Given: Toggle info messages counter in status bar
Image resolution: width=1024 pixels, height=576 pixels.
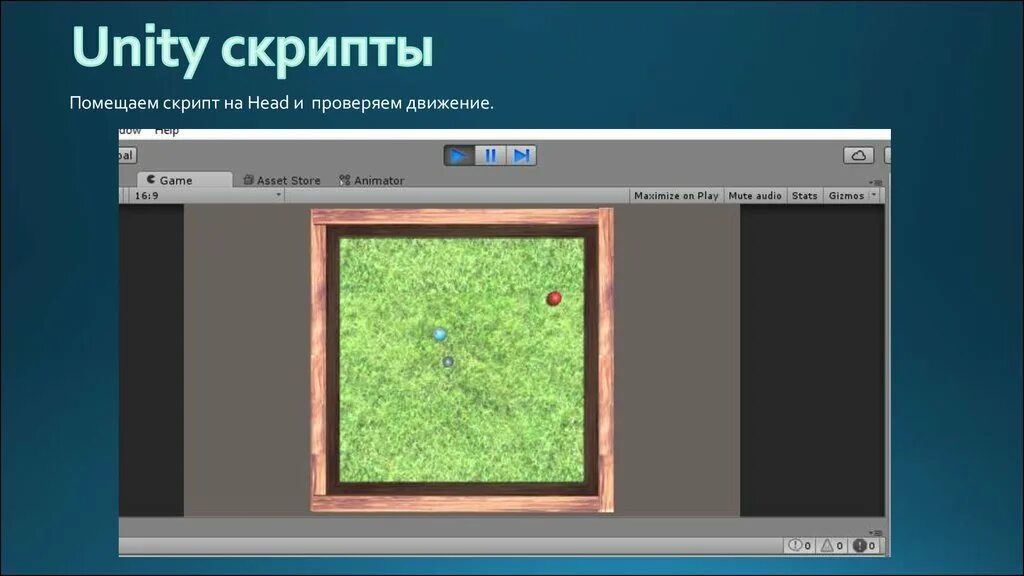Looking at the screenshot, I should pos(800,545).
